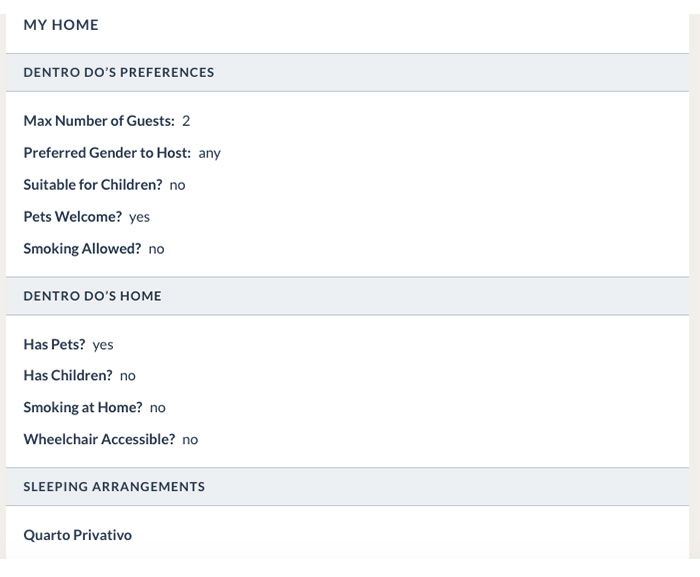The height and width of the screenshot is (577, 700).
Task: Select the DENTRO DO'S PREFERENCES section header
Action: coord(347,72)
